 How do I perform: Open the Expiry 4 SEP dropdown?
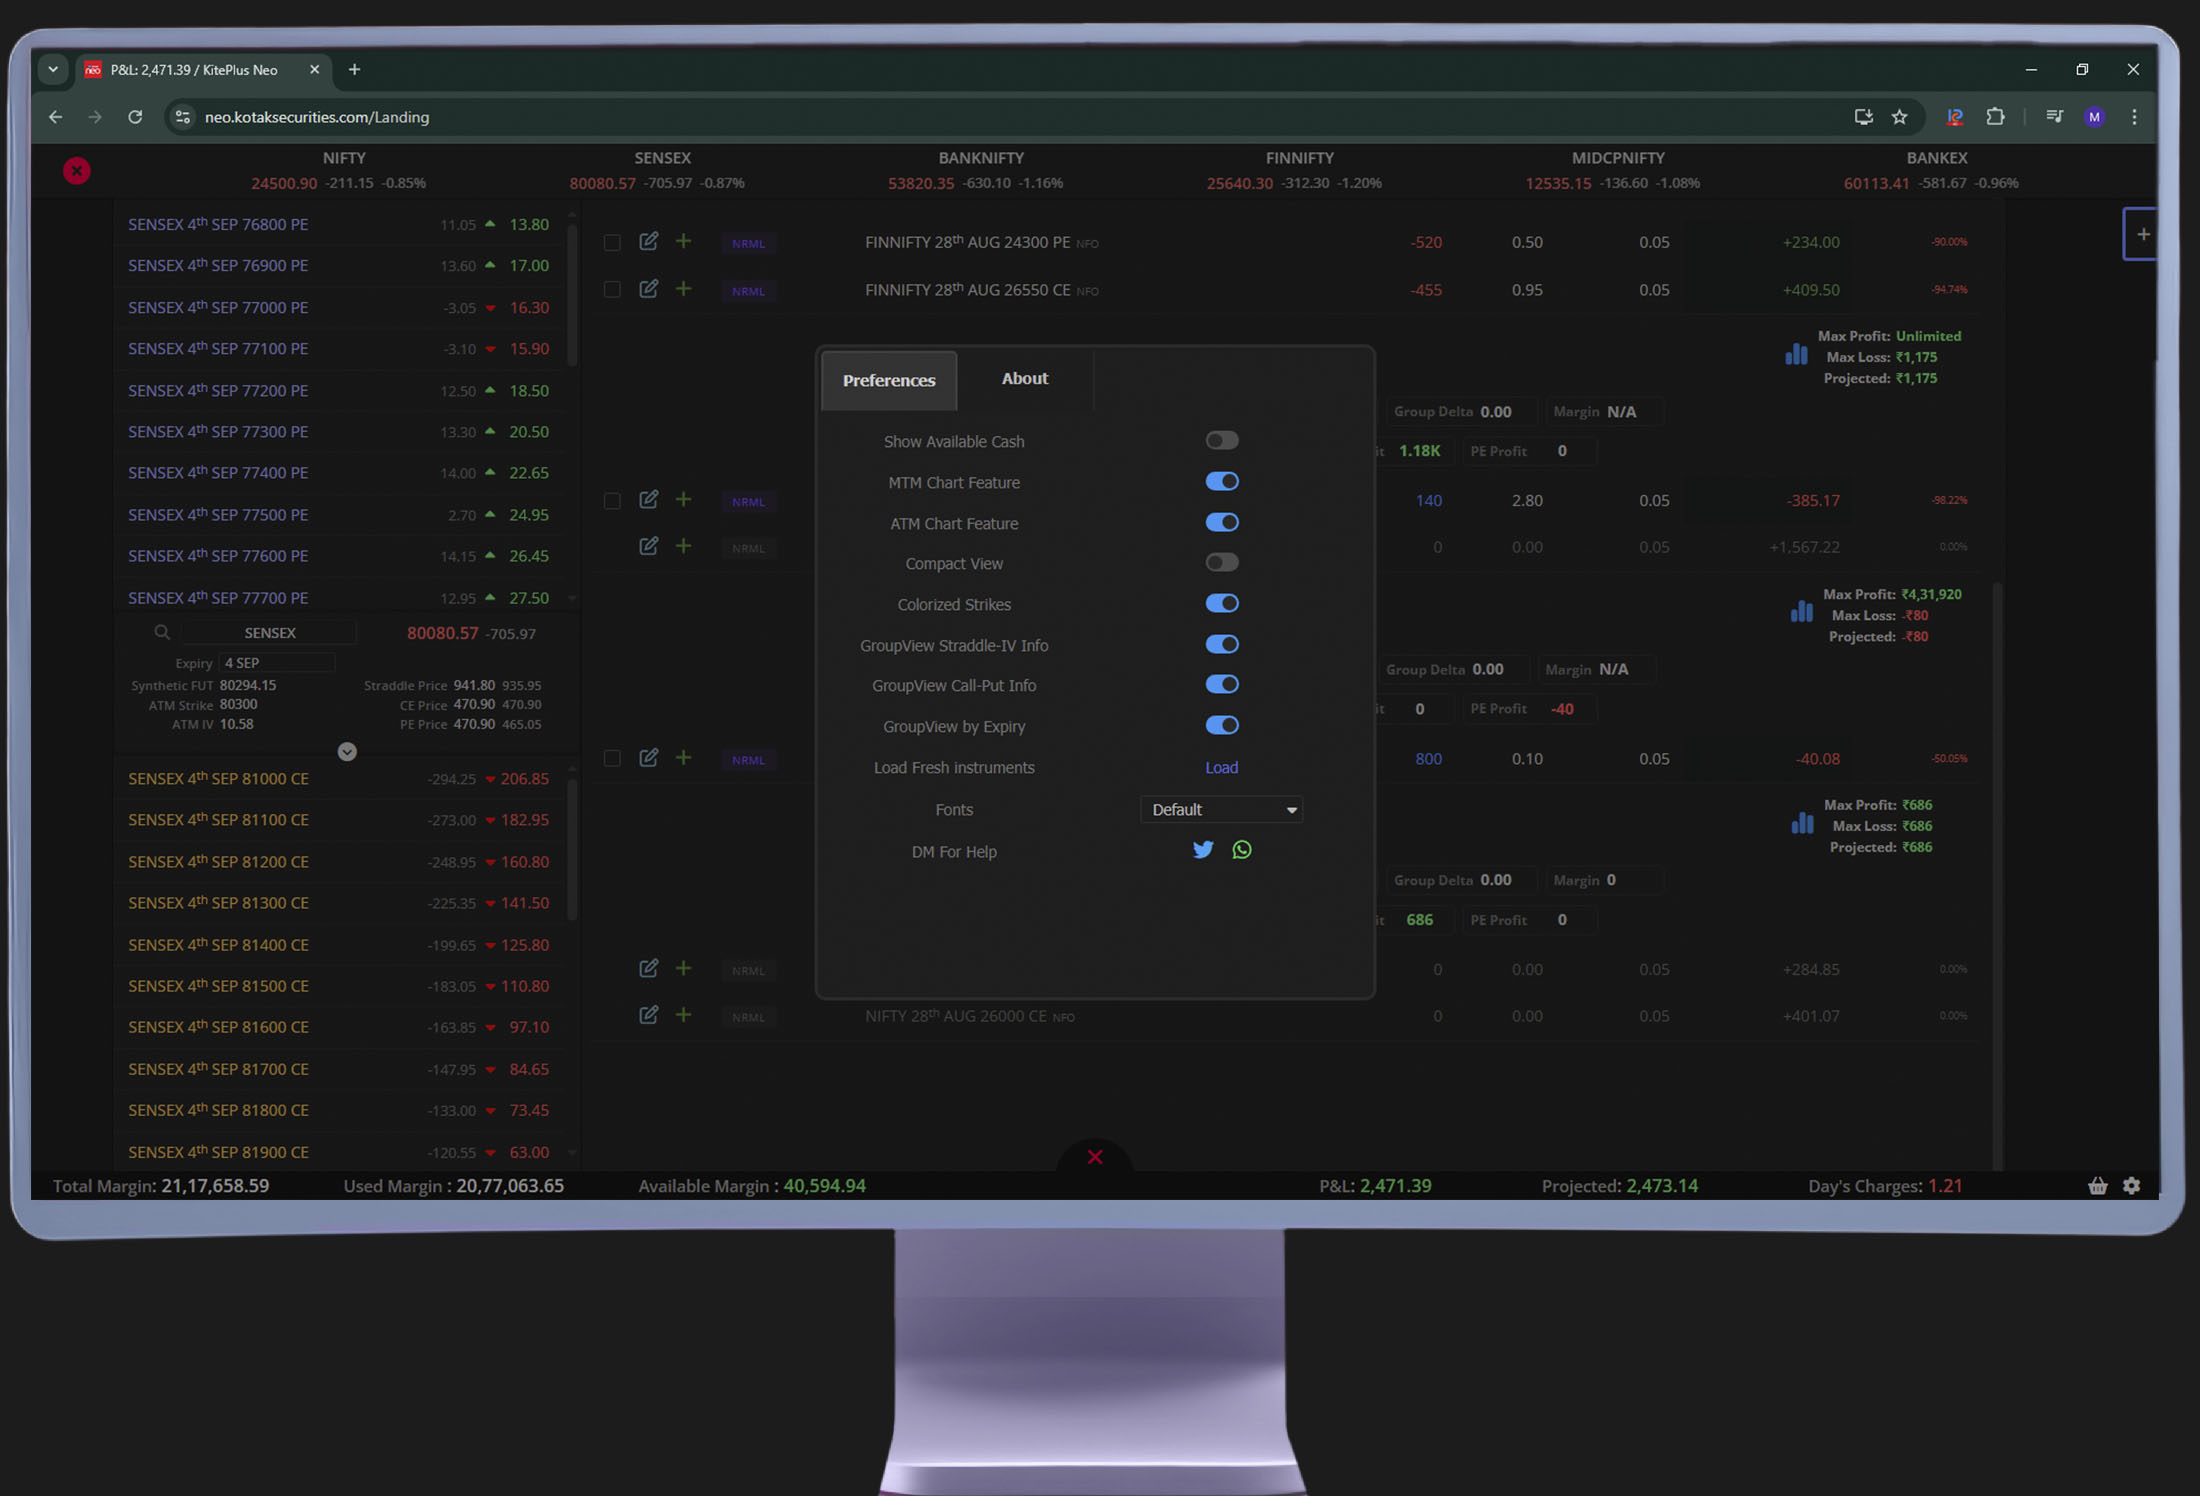(277, 663)
